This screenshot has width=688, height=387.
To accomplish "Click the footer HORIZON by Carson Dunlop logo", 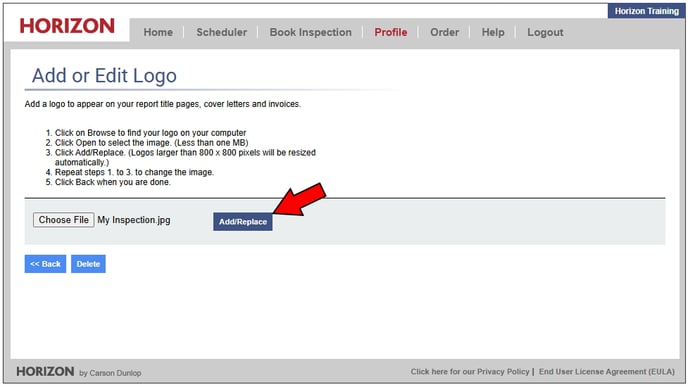I will pos(79,372).
